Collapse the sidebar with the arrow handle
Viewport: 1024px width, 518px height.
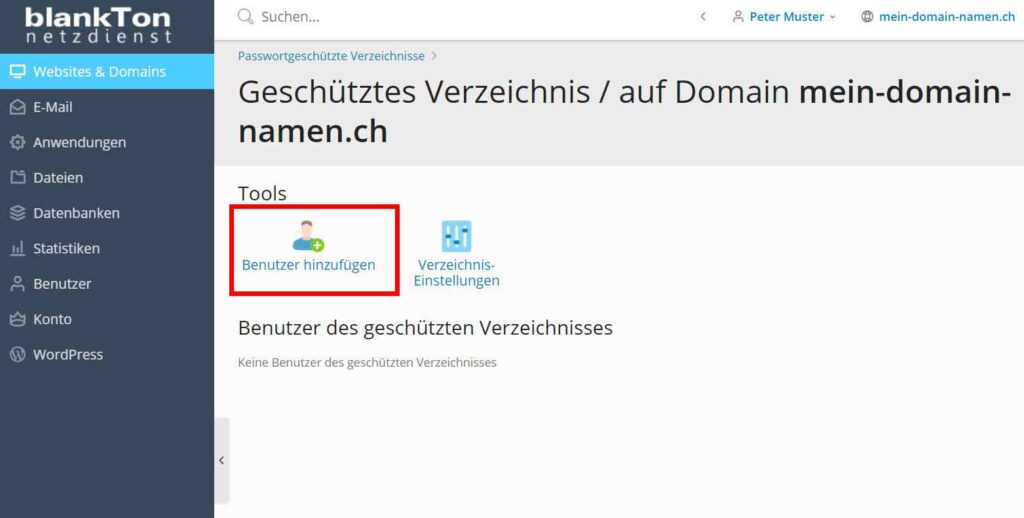tap(221, 460)
